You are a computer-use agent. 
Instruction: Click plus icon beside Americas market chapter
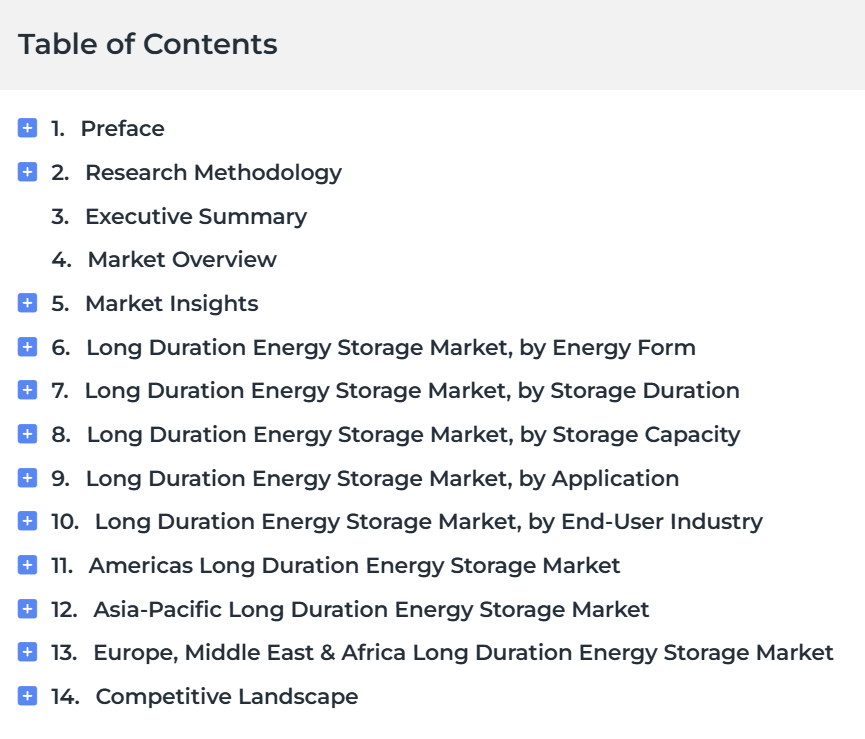(x=28, y=565)
